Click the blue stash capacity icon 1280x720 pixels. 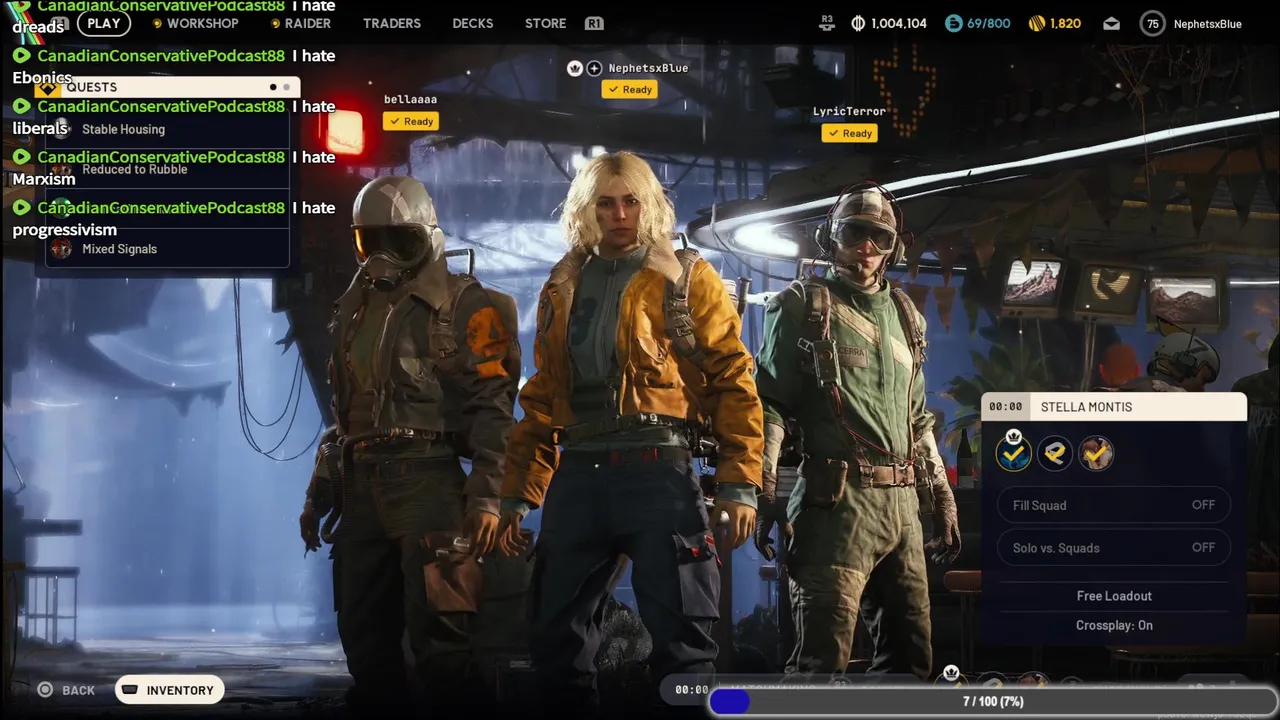(x=954, y=23)
